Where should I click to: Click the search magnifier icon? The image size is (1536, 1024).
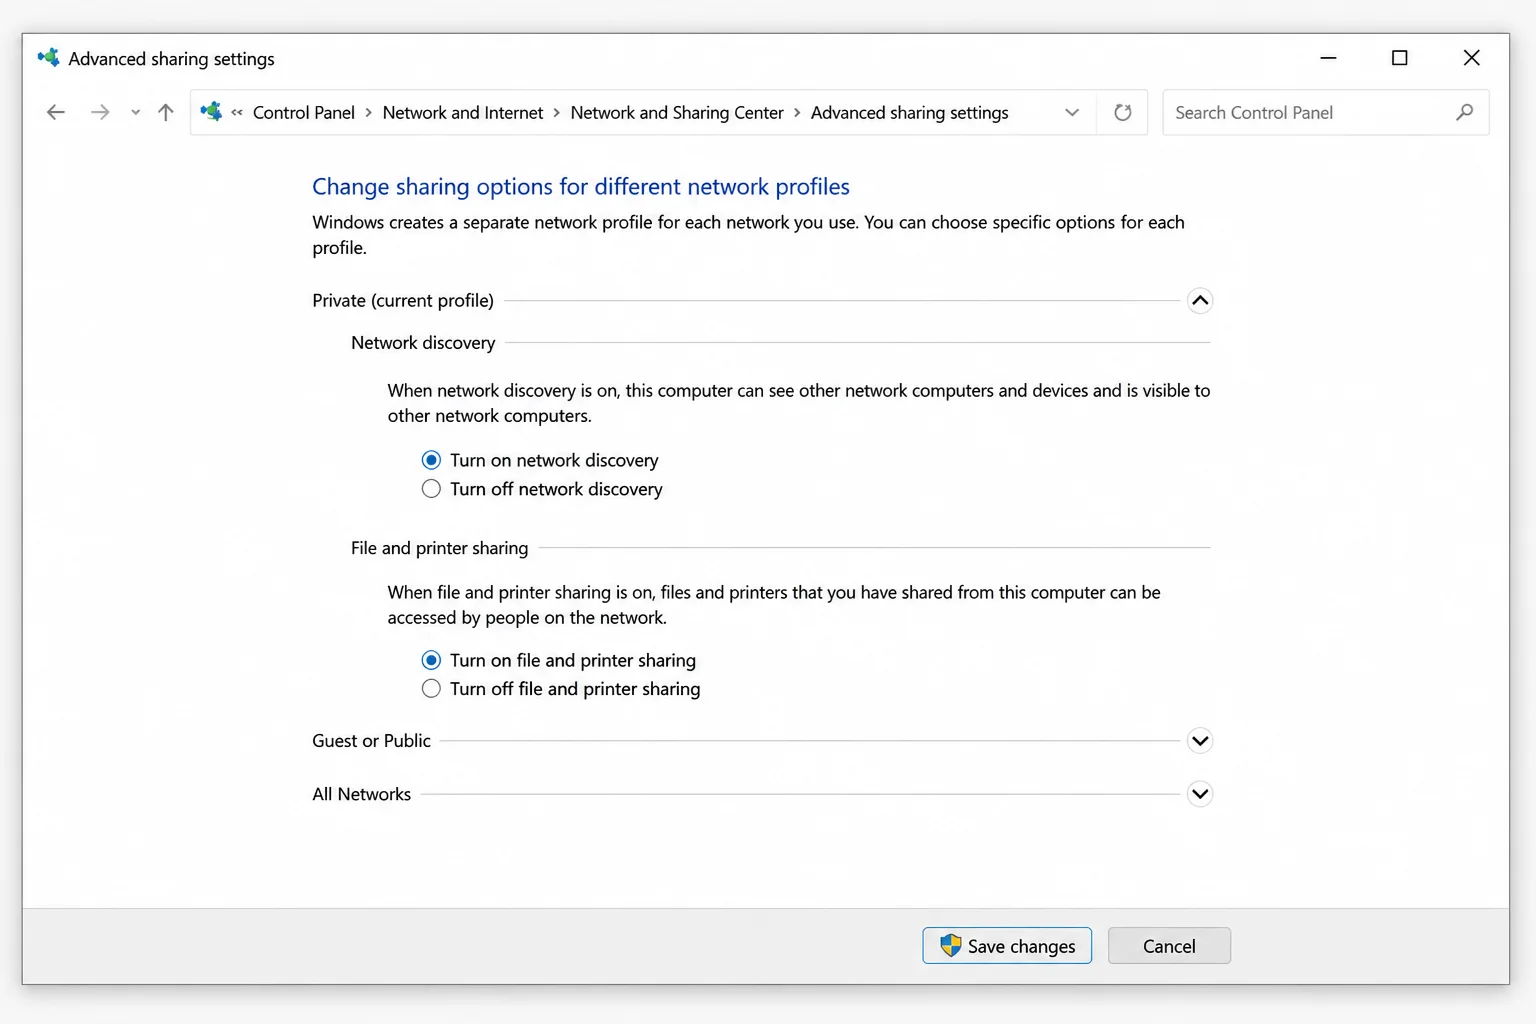click(x=1465, y=113)
